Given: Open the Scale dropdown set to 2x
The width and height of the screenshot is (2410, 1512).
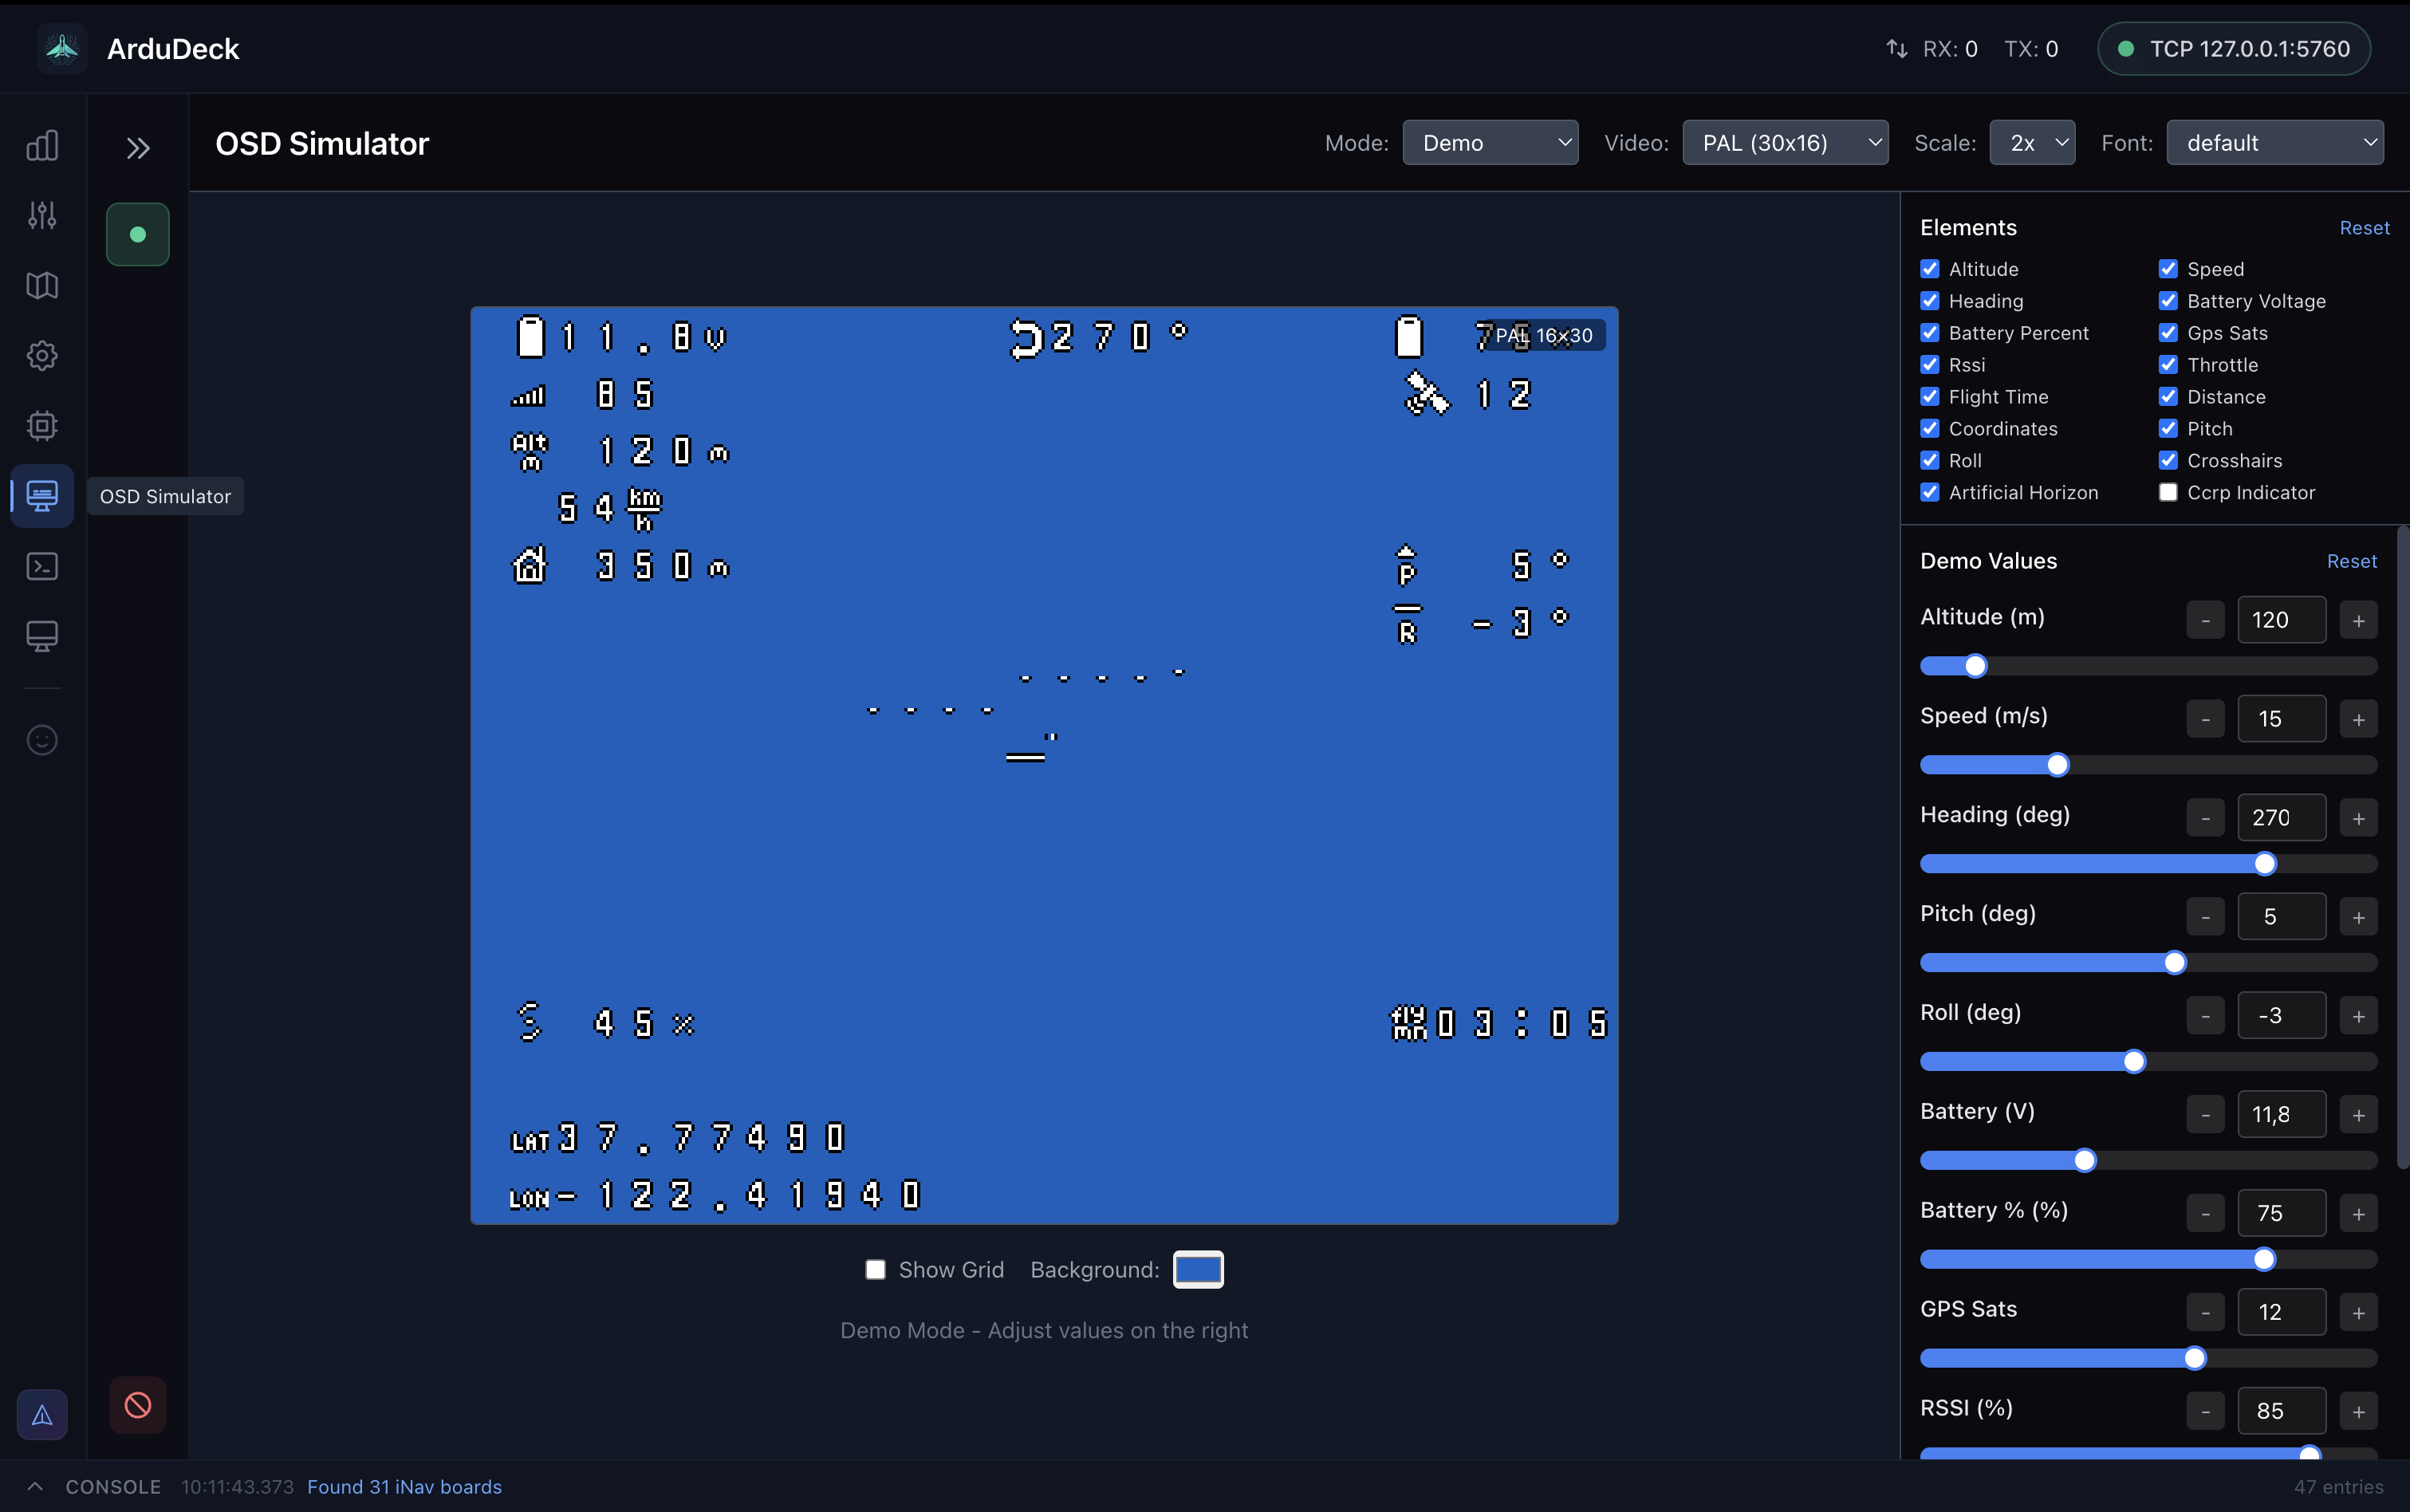Looking at the screenshot, I should point(2032,143).
